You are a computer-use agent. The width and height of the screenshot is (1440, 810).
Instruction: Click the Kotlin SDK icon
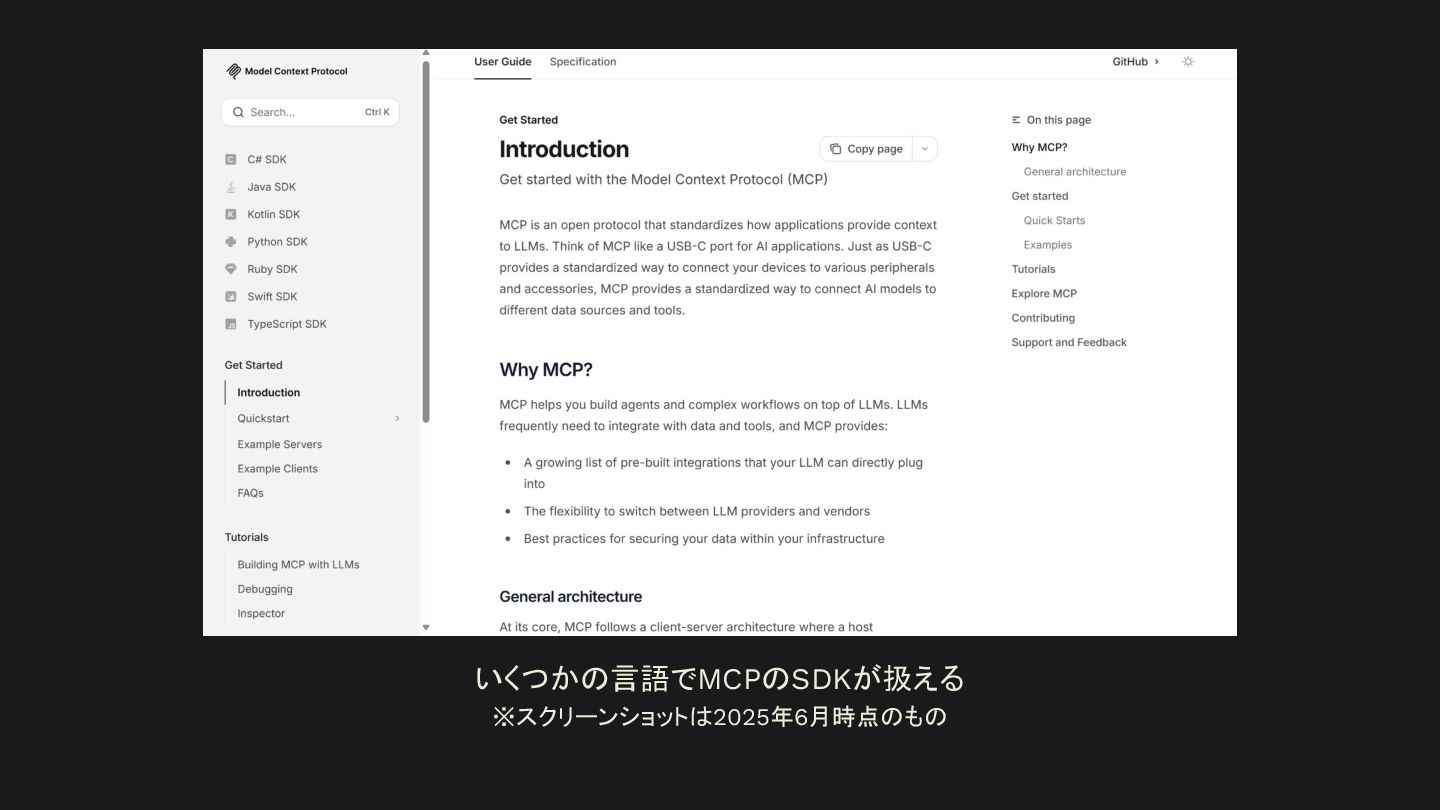tap(231, 214)
